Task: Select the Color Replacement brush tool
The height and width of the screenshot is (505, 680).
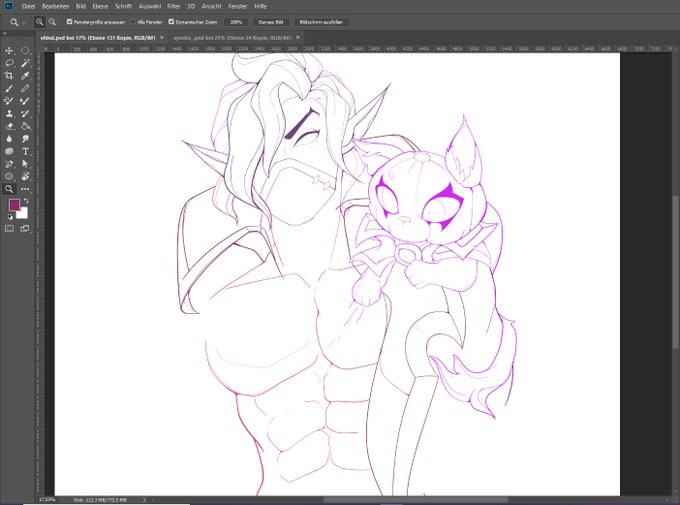Action: coord(9,101)
